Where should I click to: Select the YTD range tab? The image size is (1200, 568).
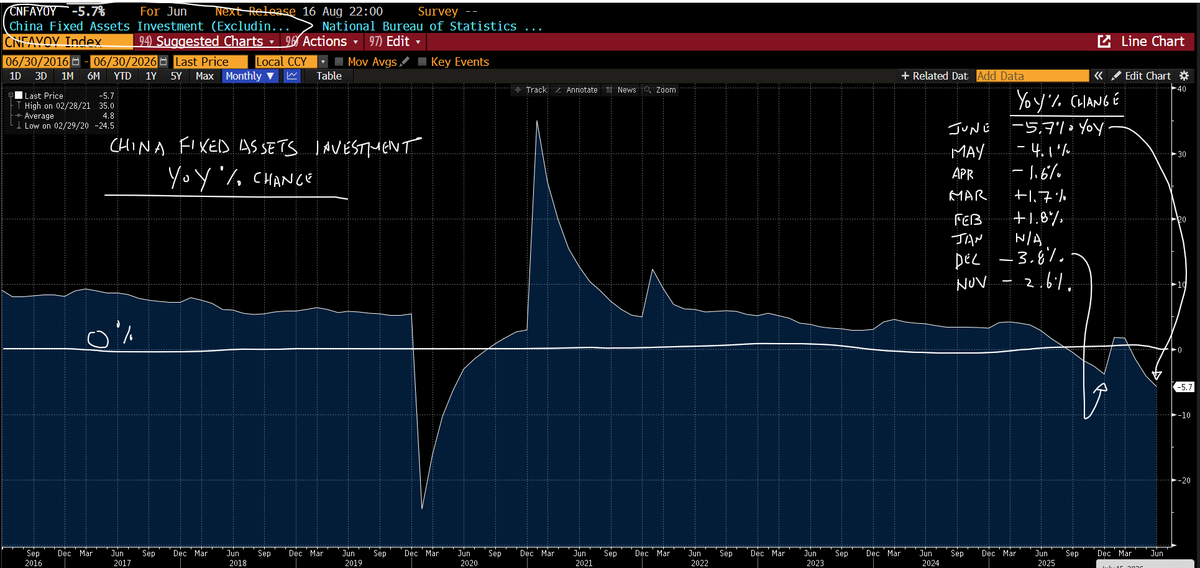pos(122,76)
